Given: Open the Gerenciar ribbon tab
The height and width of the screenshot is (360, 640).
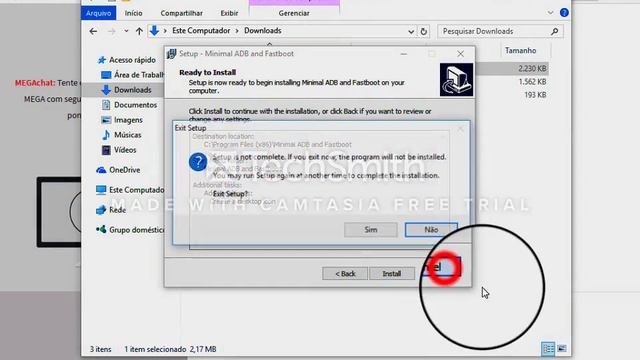Looking at the screenshot, I should [x=294, y=13].
